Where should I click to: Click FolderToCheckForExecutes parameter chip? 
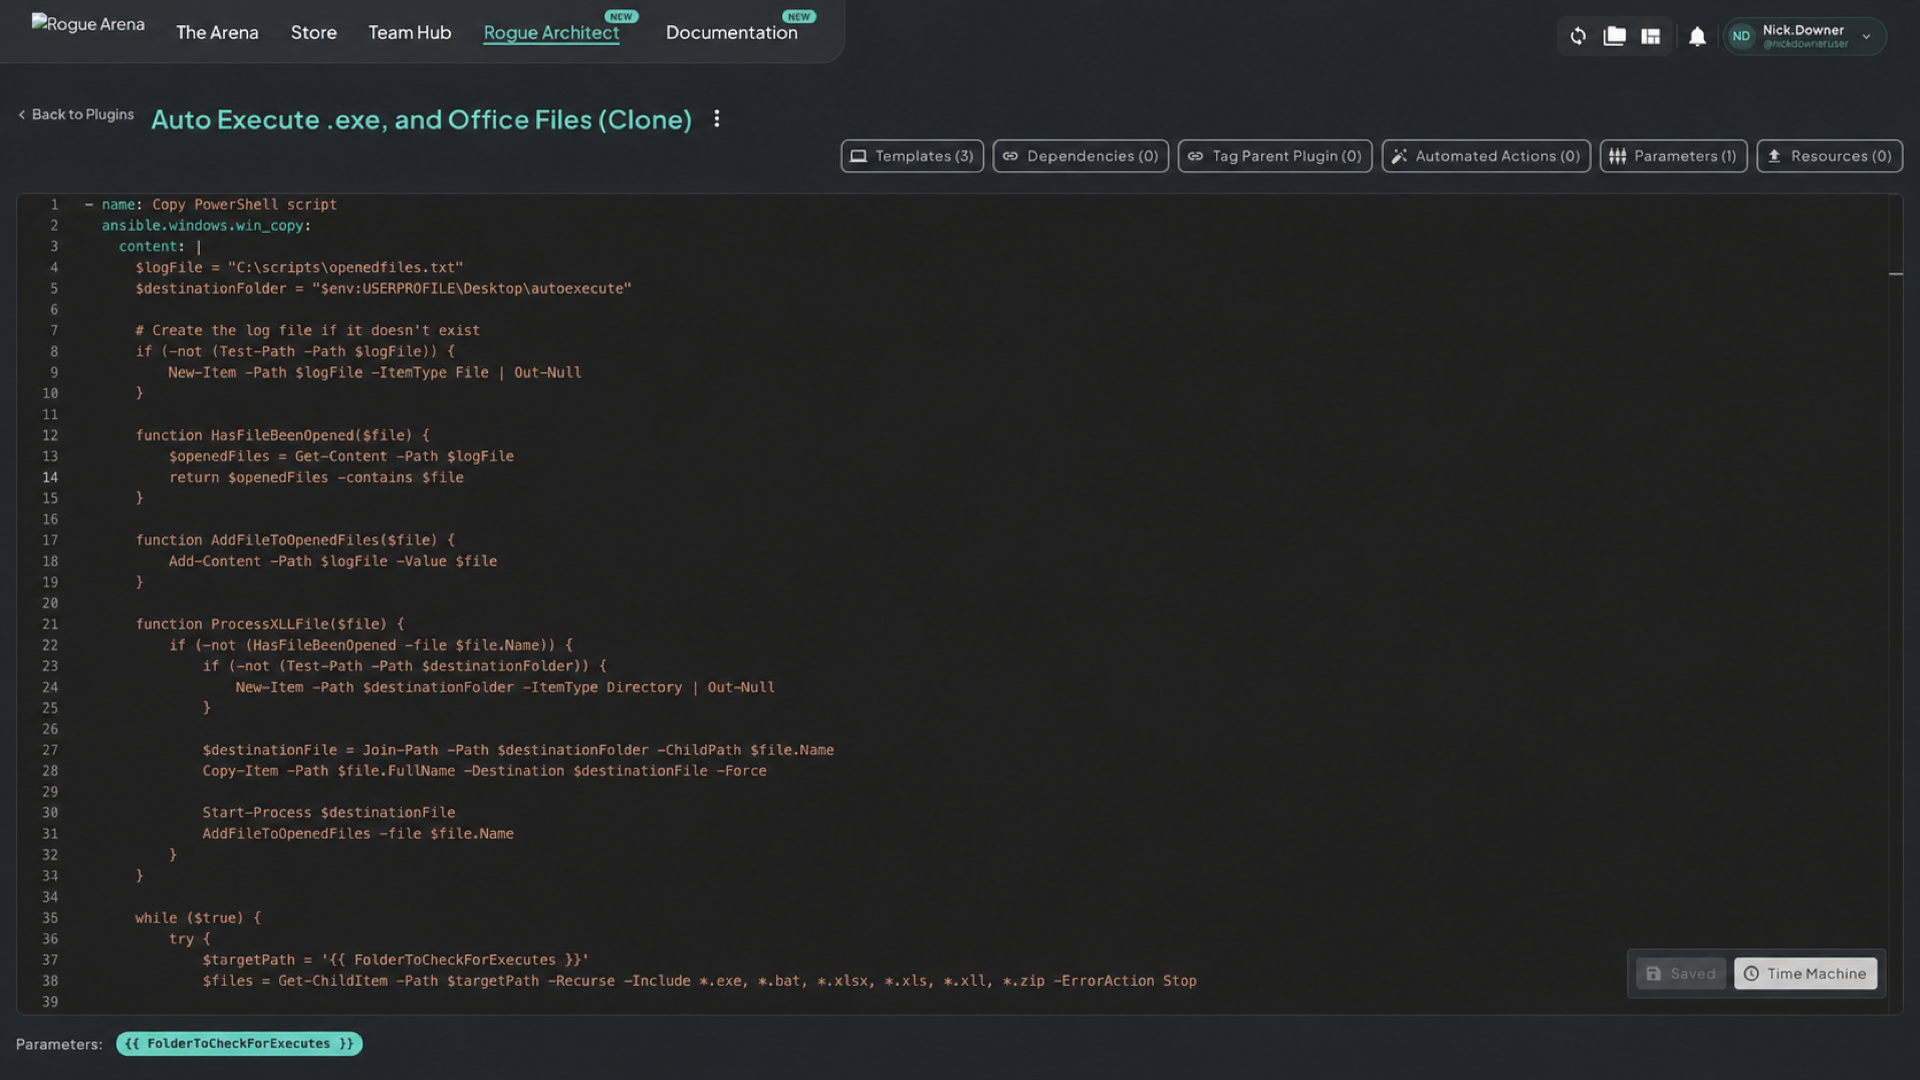(x=239, y=1044)
